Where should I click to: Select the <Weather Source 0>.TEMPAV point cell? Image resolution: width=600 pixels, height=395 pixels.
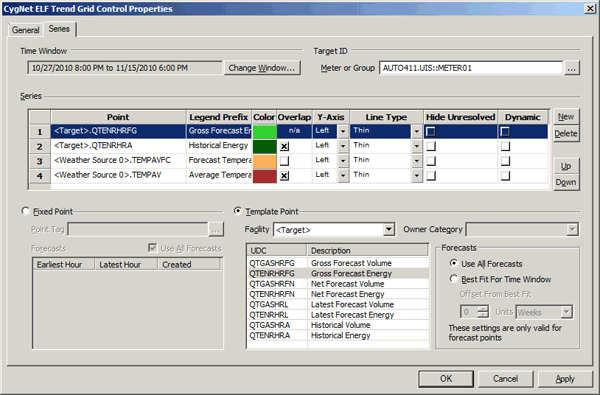pyautogui.click(x=118, y=175)
